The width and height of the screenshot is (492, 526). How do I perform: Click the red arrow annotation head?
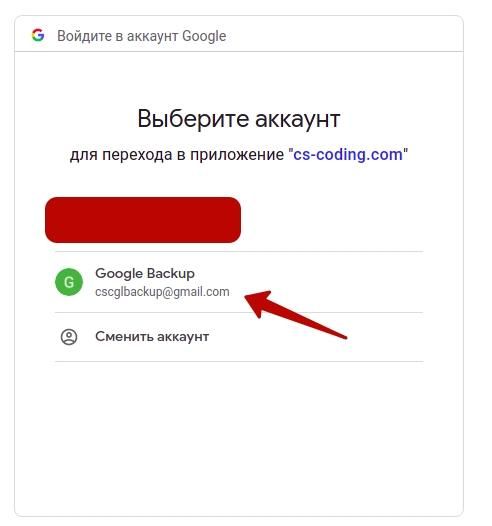258,303
